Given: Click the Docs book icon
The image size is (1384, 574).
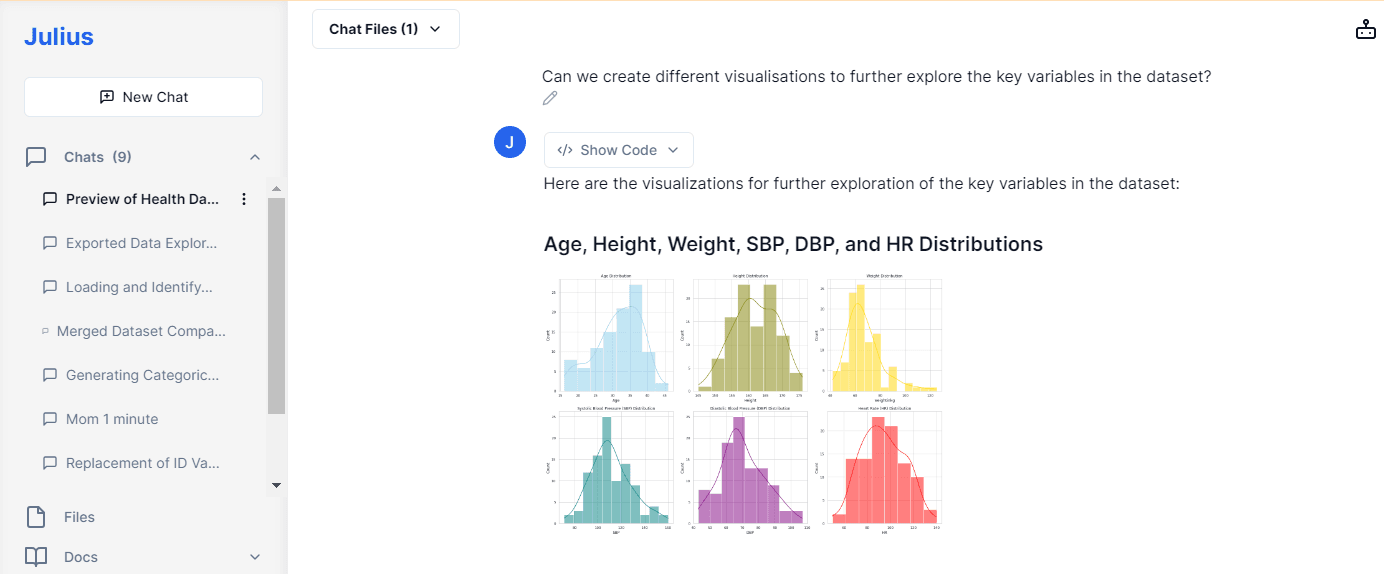Looking at the screenshot, I should [x=36, y=557].
